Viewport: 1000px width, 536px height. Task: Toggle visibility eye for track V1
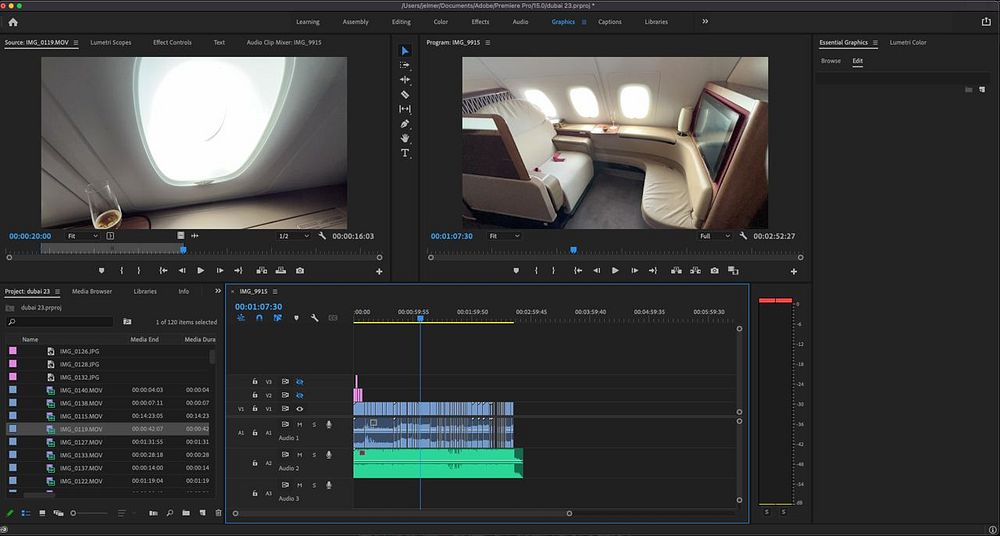click(x=299, y=409)
